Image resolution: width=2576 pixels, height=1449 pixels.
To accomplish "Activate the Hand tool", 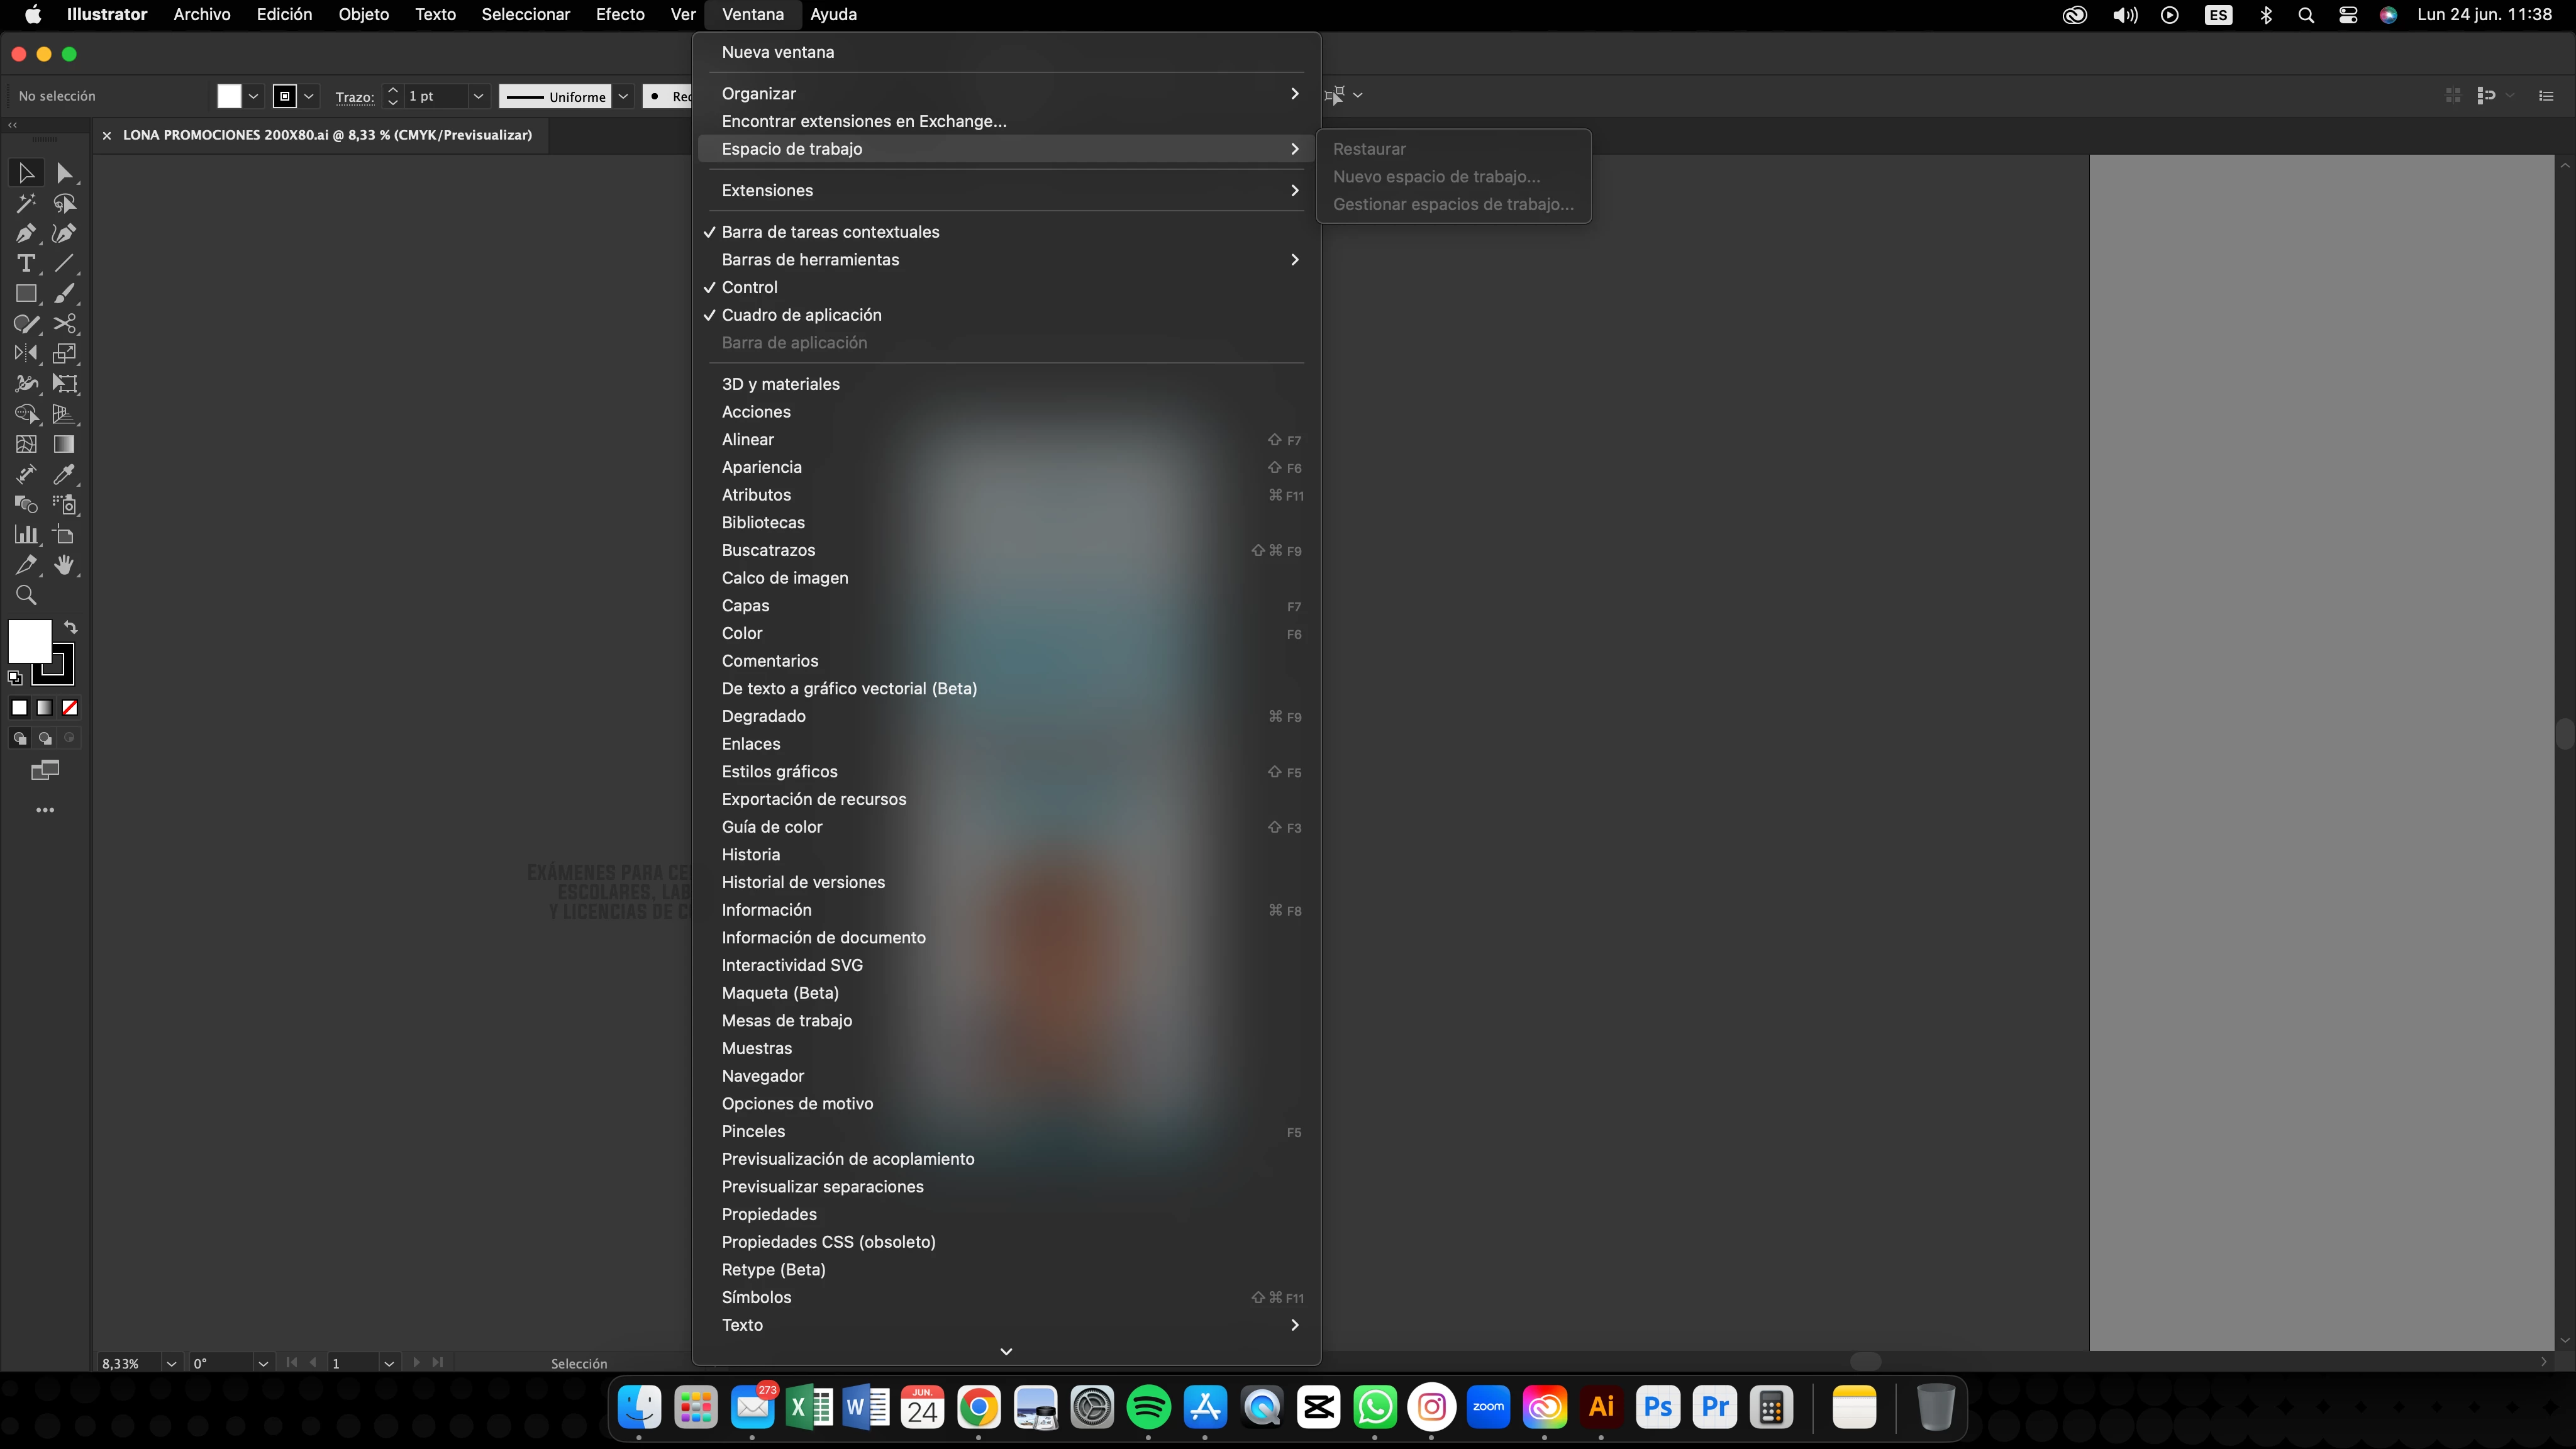I will 64,565.
